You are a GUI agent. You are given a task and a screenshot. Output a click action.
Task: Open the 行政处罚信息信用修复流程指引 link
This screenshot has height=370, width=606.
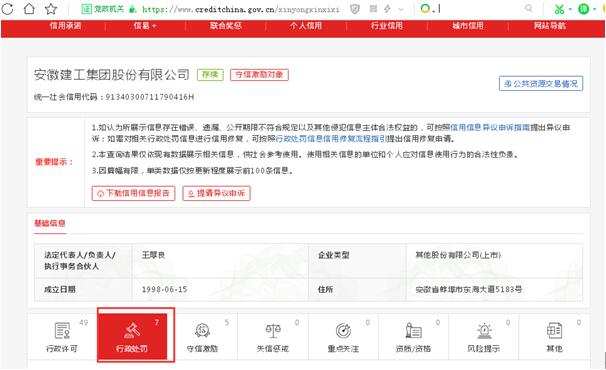pyautogui.click(x=331, y=138)
